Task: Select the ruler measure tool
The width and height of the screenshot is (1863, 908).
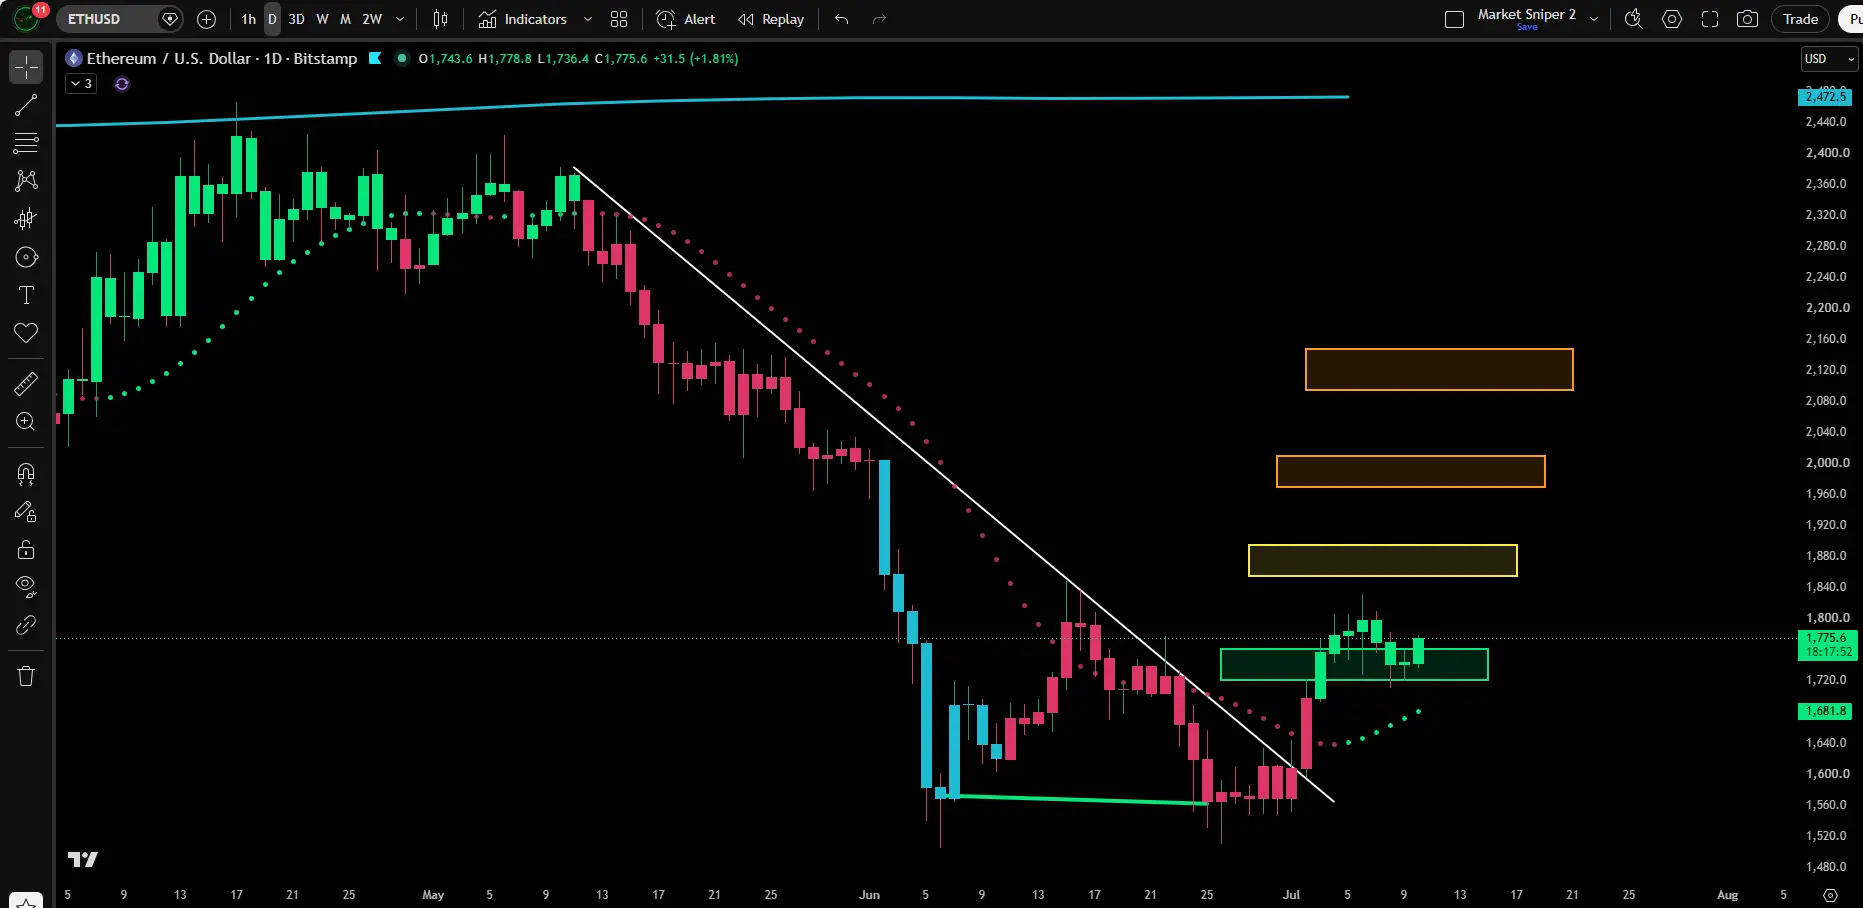Action: (26, 383)
